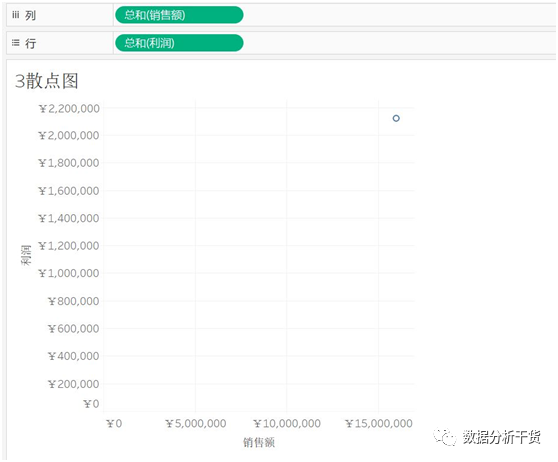Select the 总和(销售额) pill on the columns shelf
558x462 pixels.
pyautogui.click(x=179, y=15)
